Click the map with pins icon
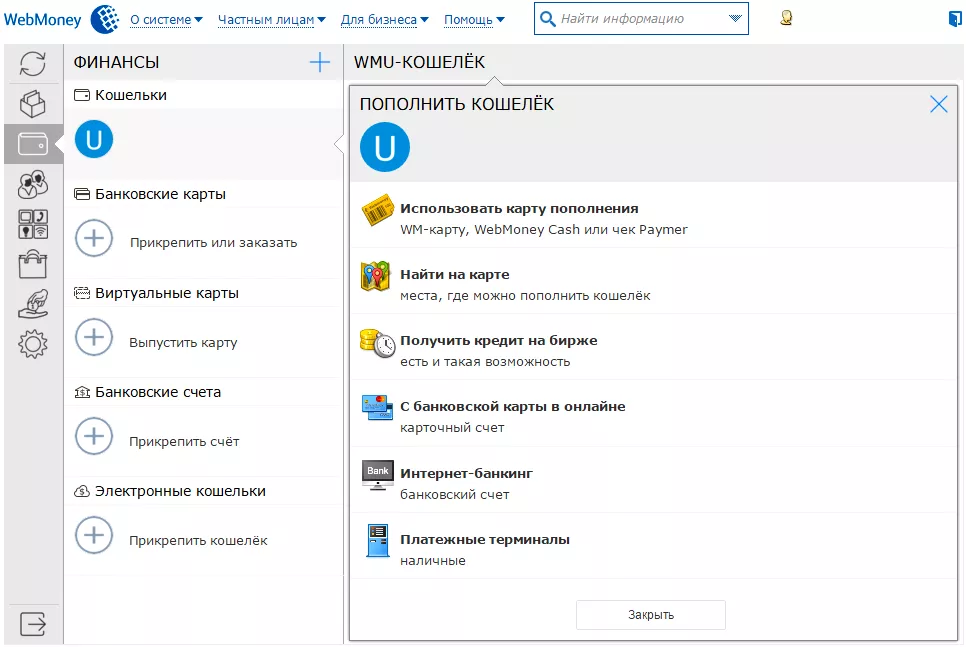The width and height of the screenshot is (966, 647). coord(376,276)
